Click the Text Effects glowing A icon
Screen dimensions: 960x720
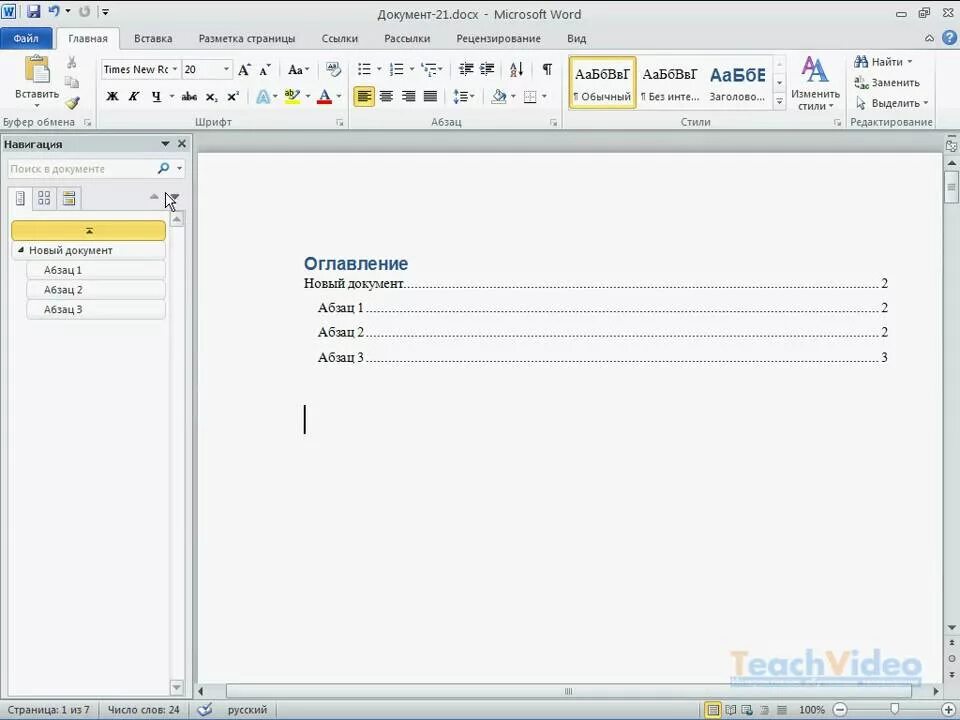263,97
